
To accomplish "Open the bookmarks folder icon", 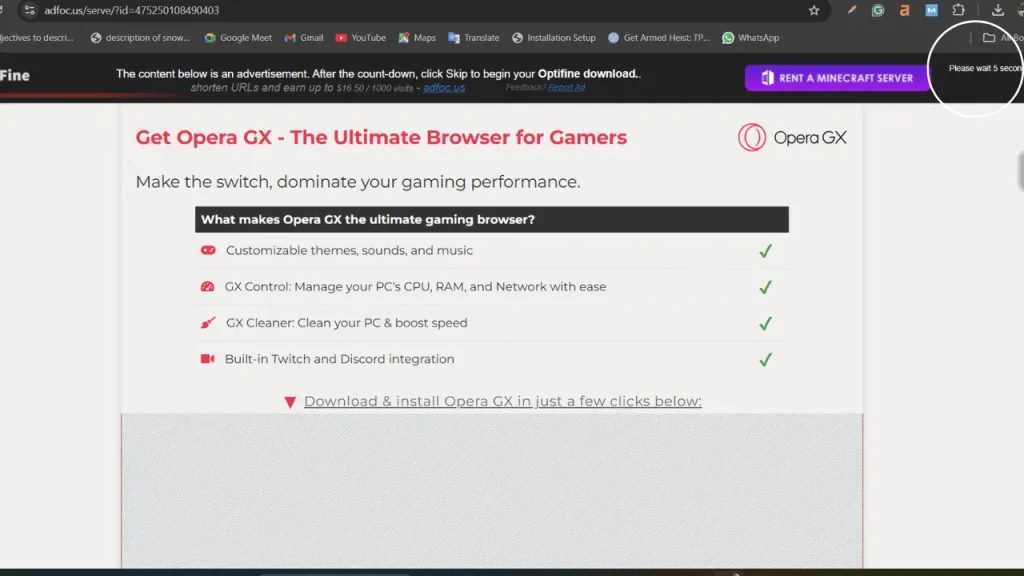I will tap(989, 38).
